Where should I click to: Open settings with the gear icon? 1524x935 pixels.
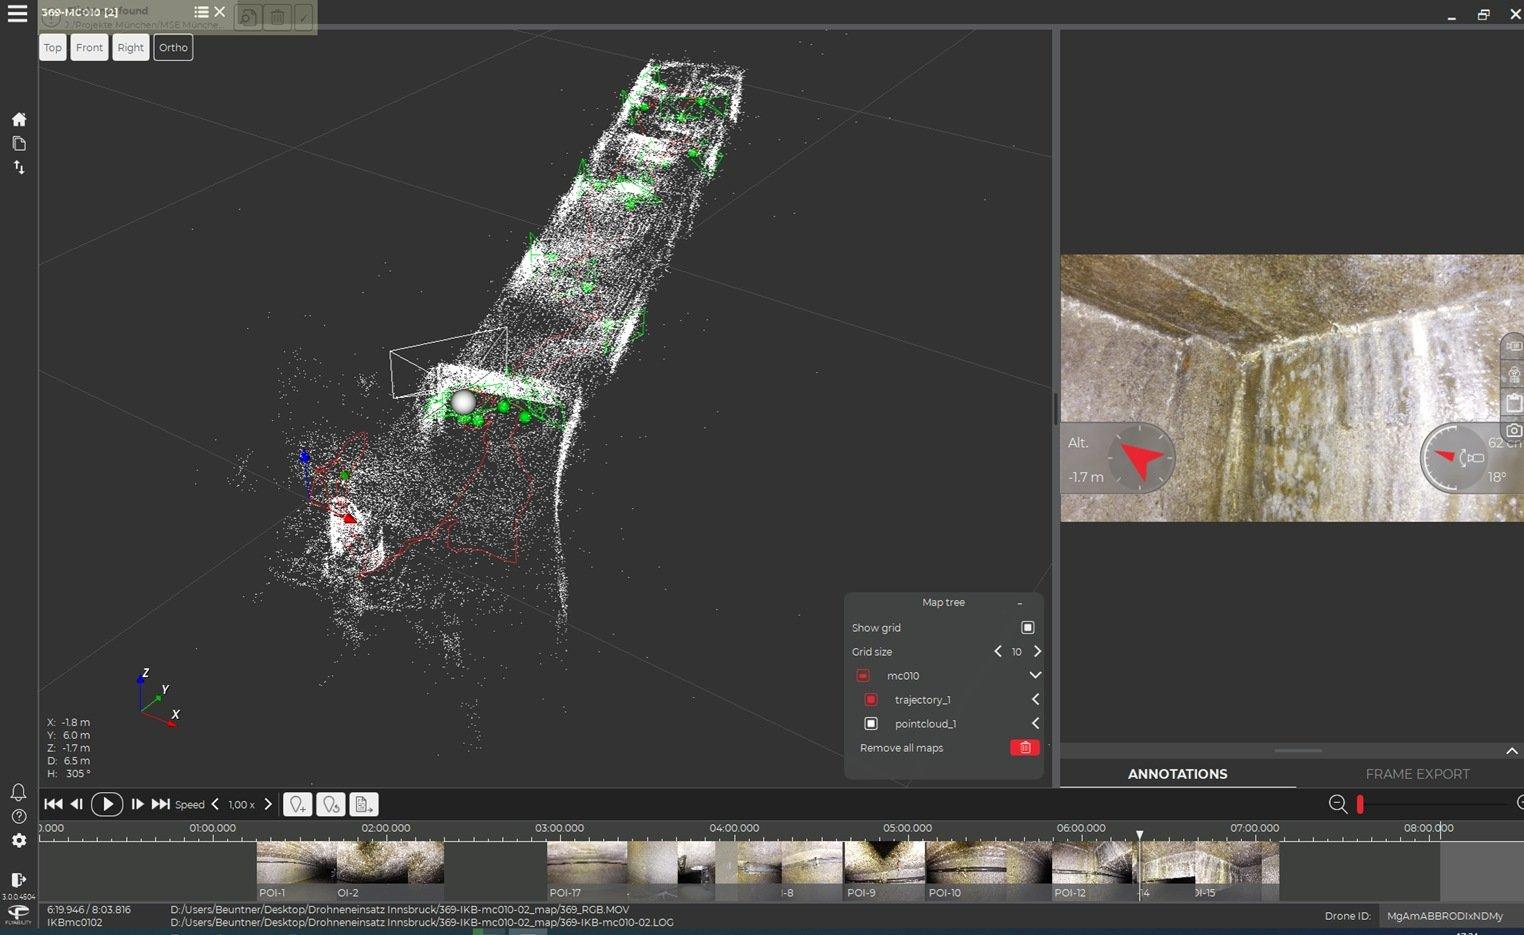[x=18, y=841]
